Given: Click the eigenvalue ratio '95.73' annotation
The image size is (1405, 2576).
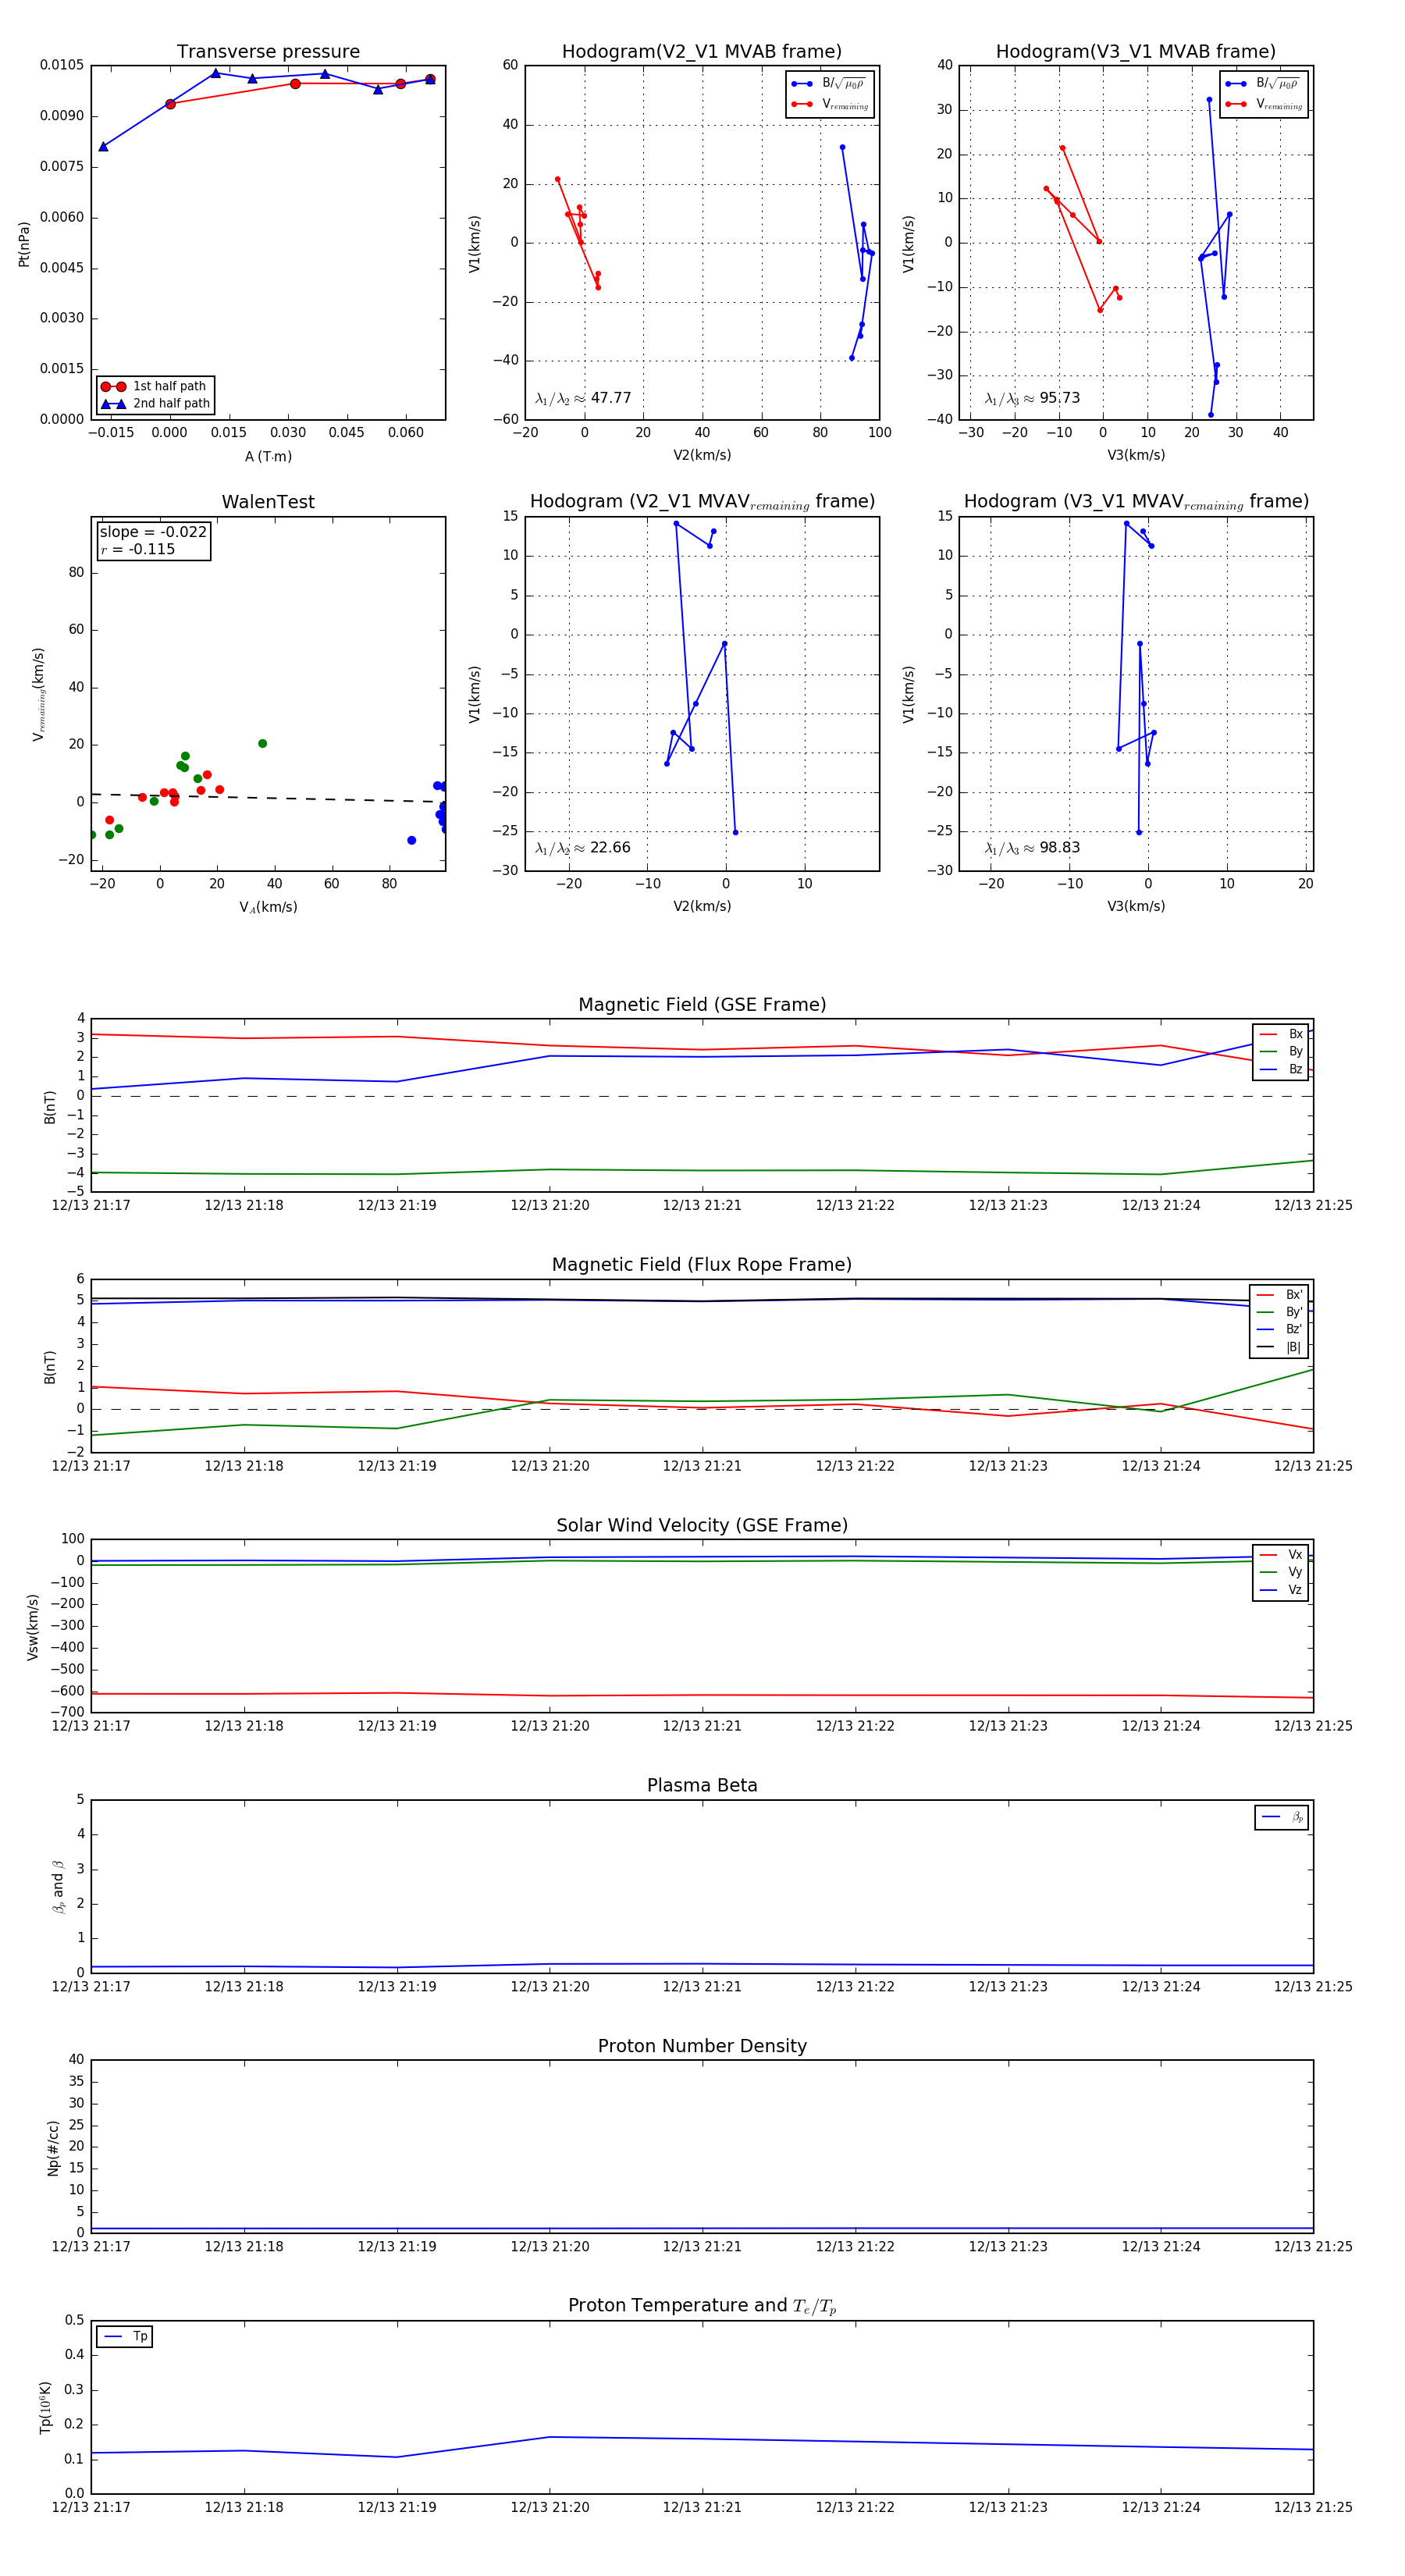Looking at the screenshot, I should pyautogui.click(x=1032, y=398).
